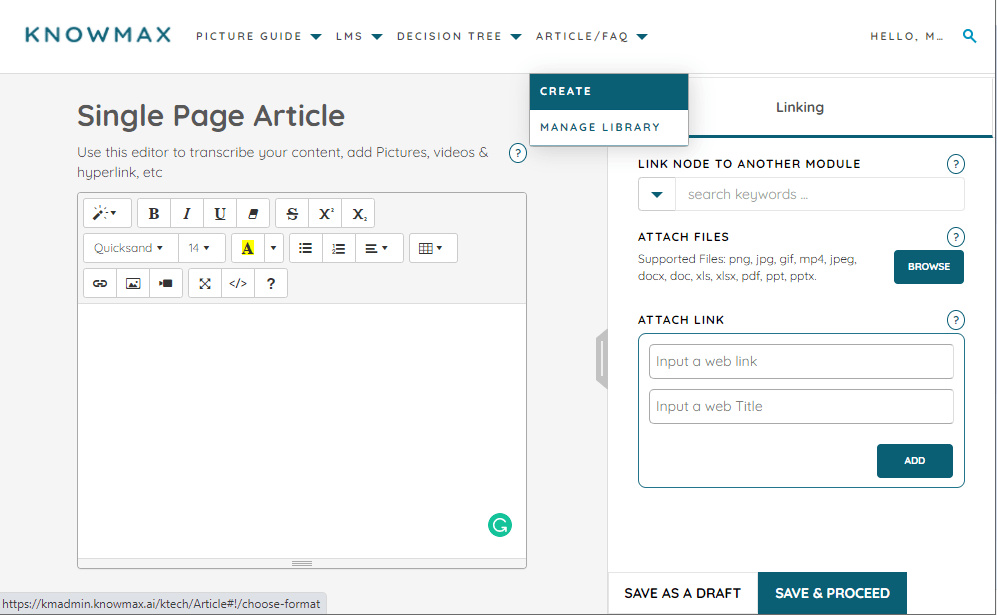Open the Grammarly checker in the editor
Image resolution: width=997 pixels, height=615 pixels.
499,524
